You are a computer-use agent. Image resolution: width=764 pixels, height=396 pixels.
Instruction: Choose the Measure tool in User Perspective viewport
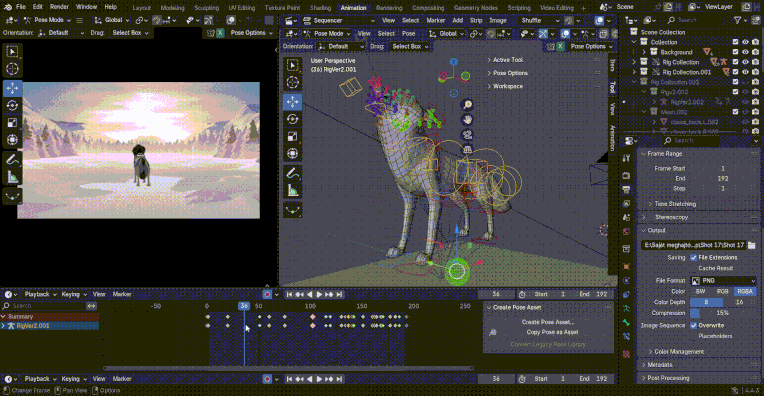292,190
